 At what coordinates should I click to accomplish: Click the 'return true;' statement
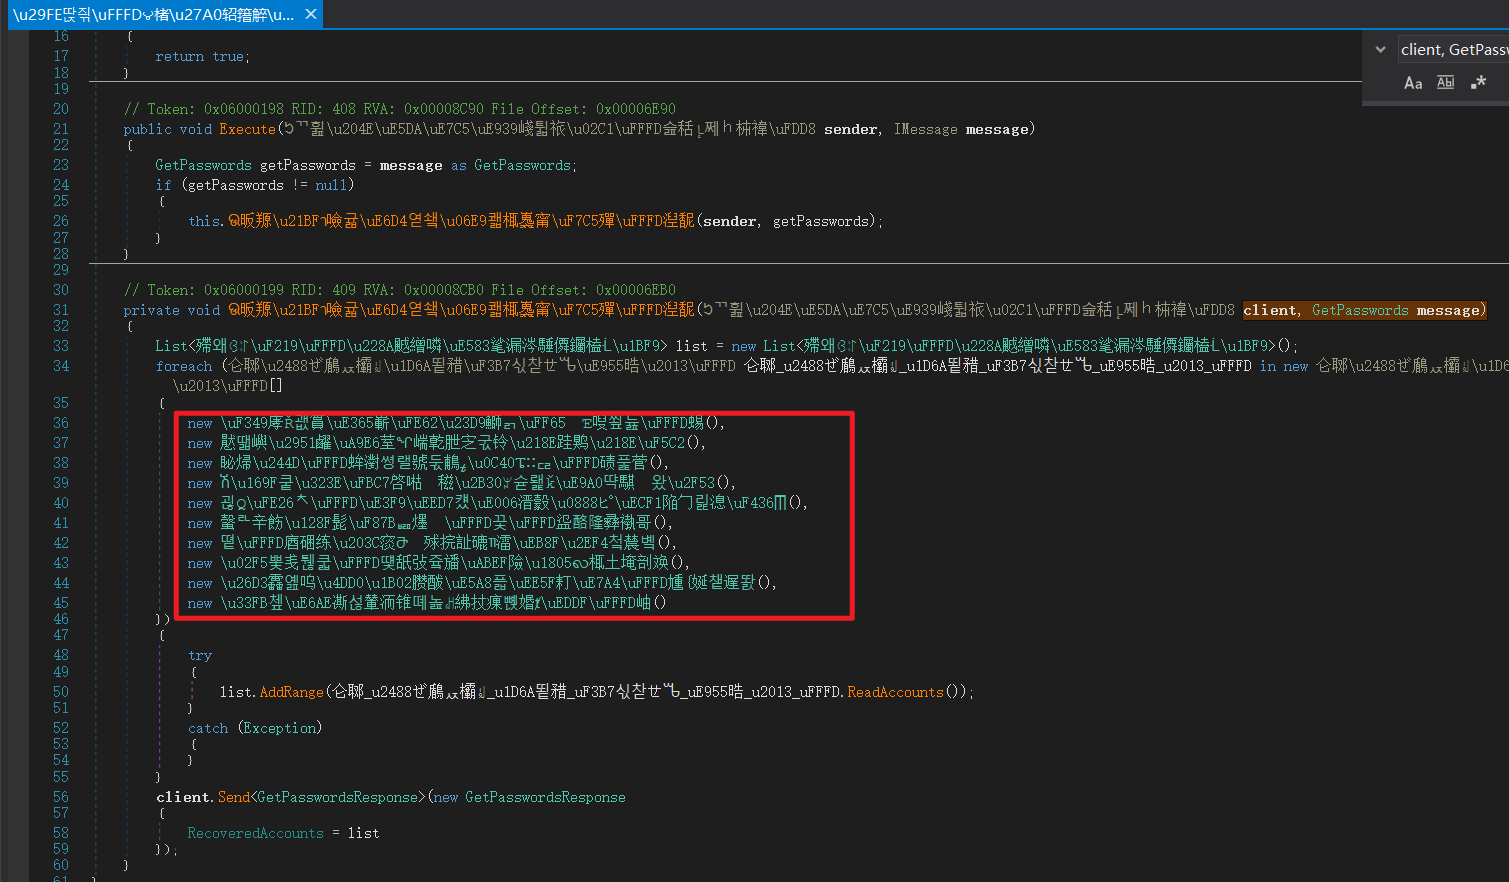pyautogui.click(x=202, y=57)
